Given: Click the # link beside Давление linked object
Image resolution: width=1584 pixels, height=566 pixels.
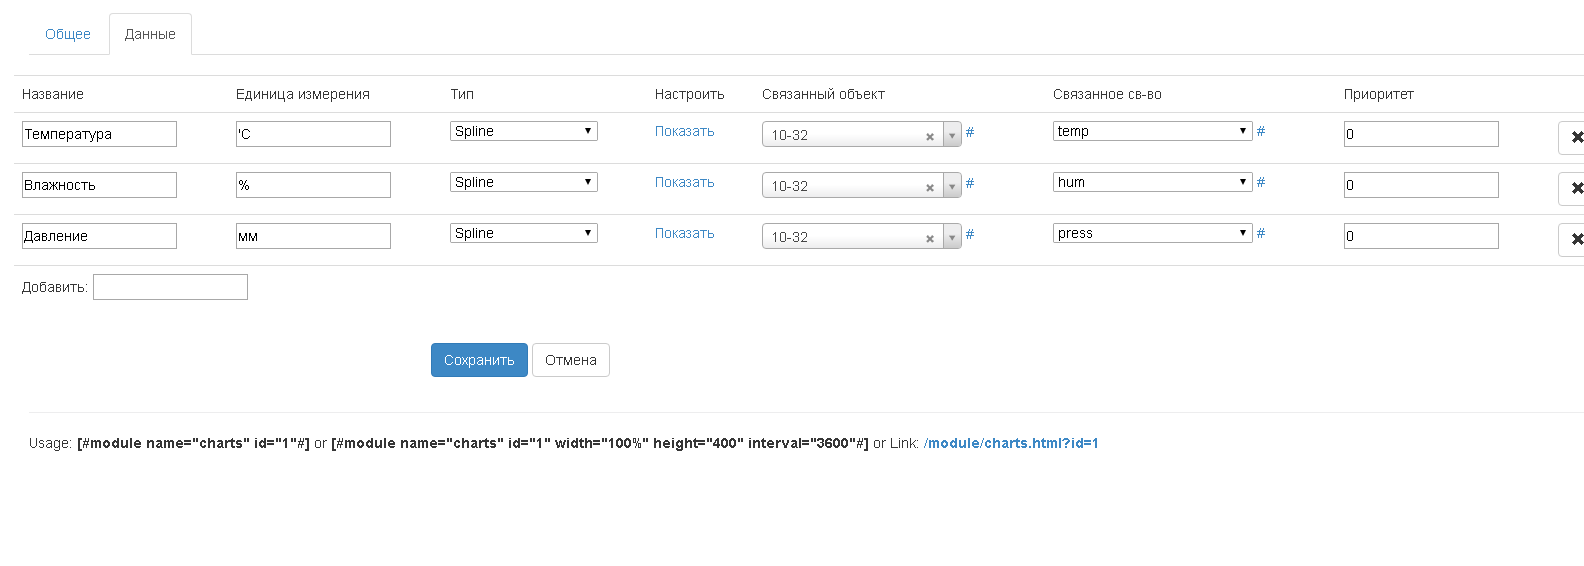Looking at the screenshot, I should 970,234.
